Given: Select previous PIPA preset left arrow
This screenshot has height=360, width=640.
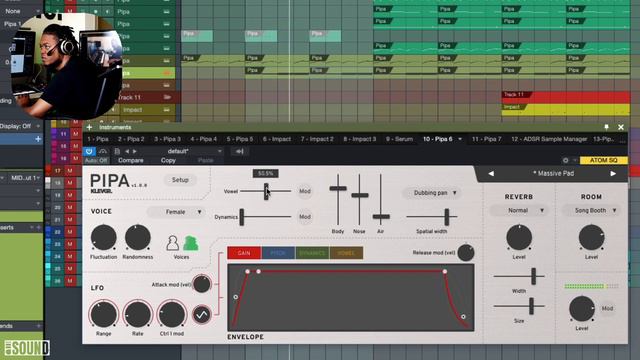Looking at the screenshot, I should click(491, 173).
